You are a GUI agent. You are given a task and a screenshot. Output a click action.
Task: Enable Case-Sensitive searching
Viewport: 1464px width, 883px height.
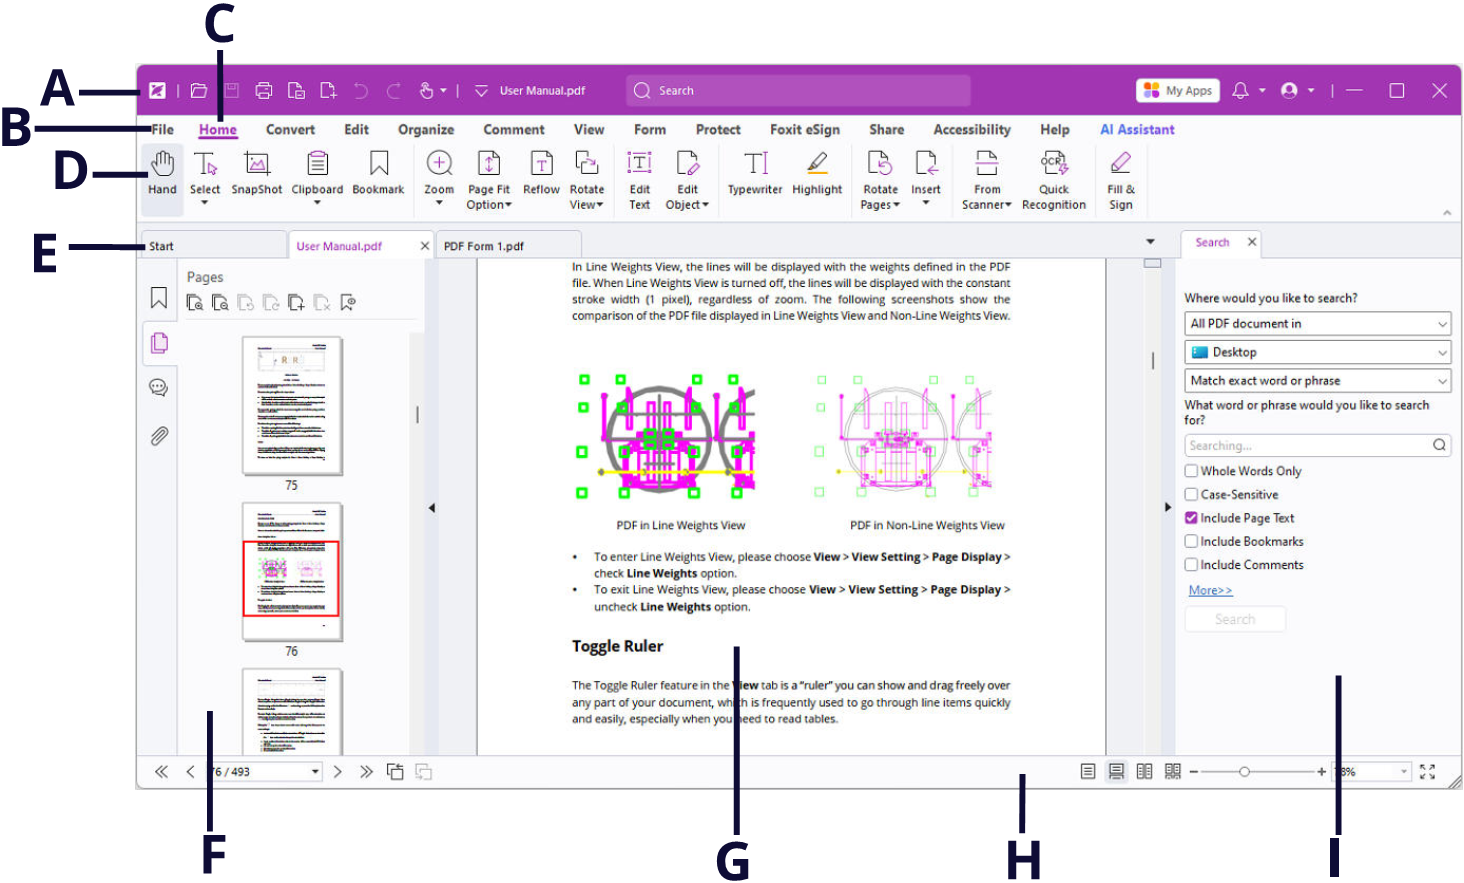[x=1191, y=494]
